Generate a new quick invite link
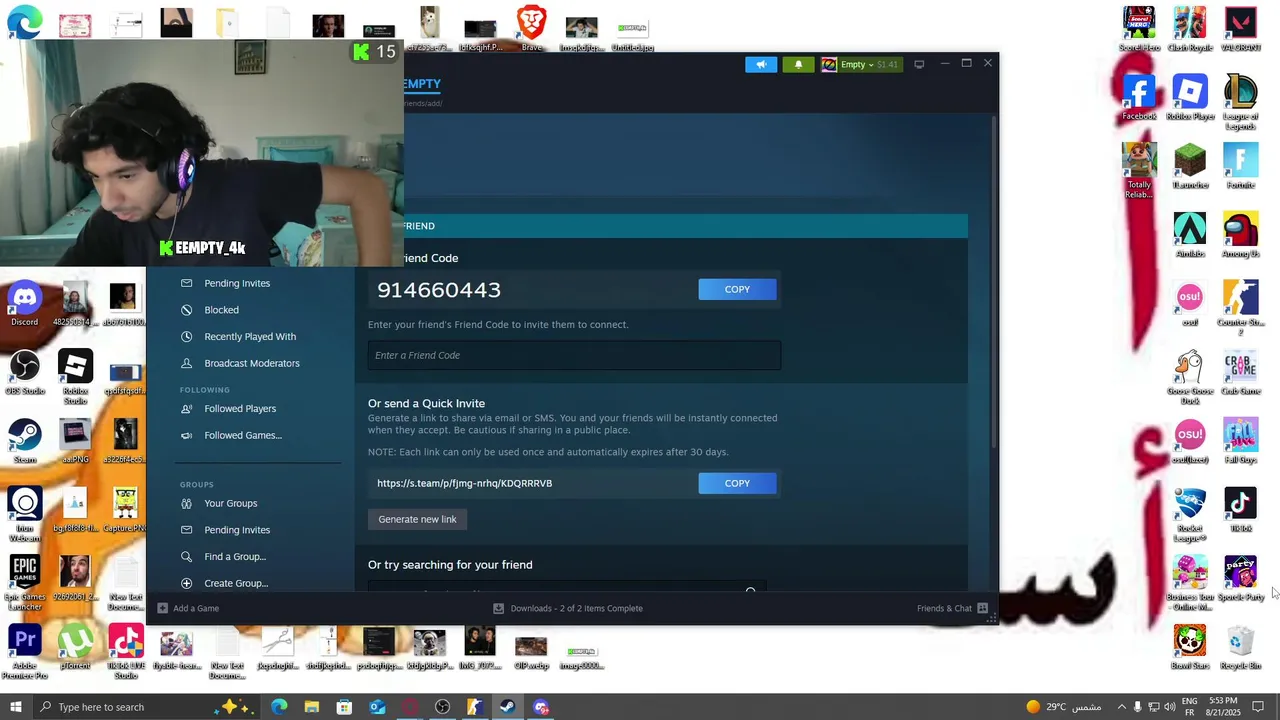The image size is (1280, 720). tap(417, 519)
